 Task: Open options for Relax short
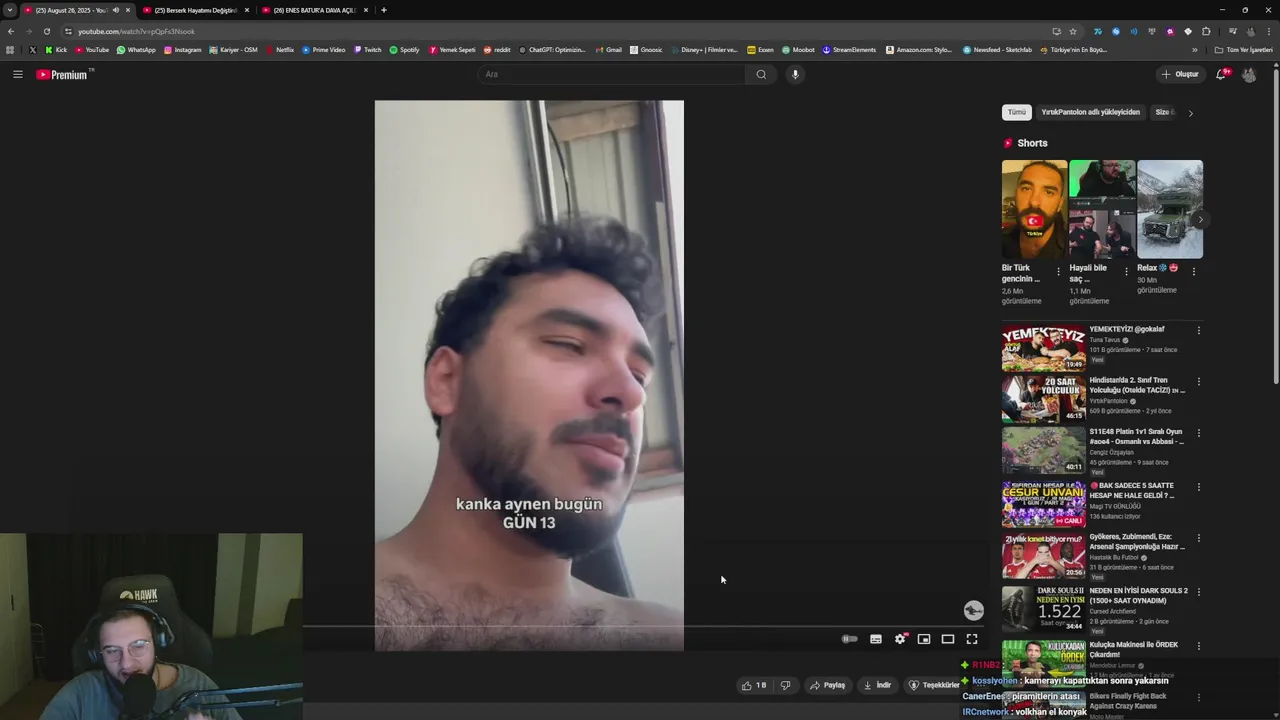1194,270
